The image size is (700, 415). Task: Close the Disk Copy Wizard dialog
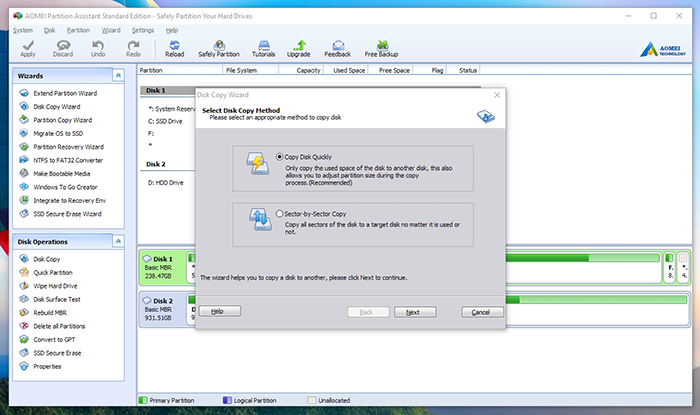(x=497, y=95)
